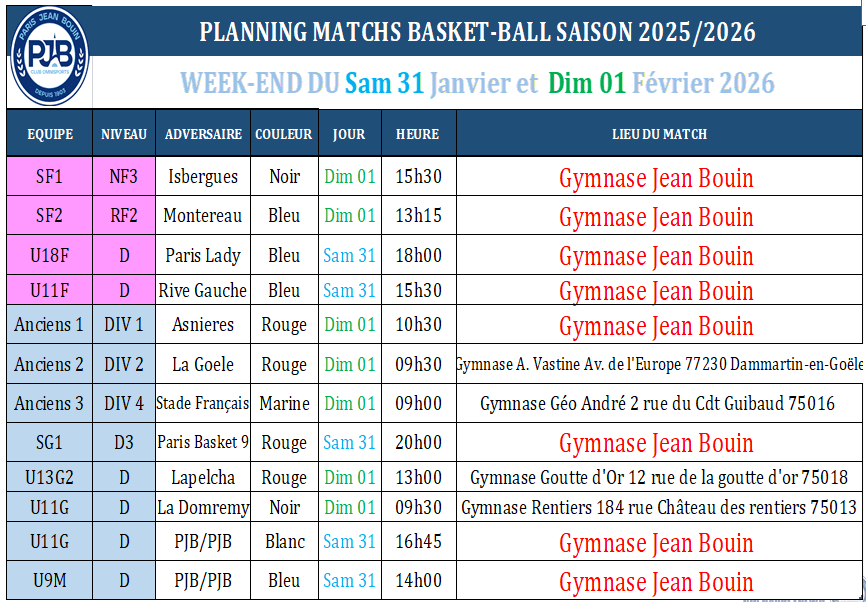Select the LIEU DU MATCH column header
This screenshot has height=602, width=866.
pos(659,134)
